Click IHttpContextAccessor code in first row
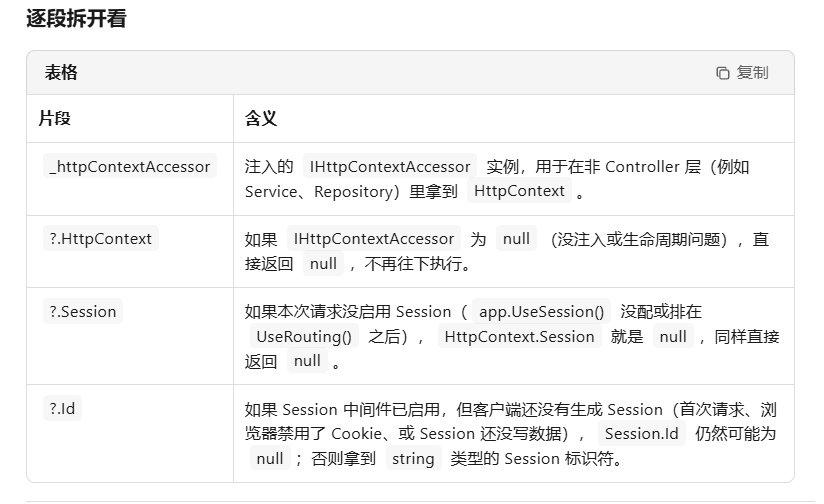 click(390, 166)
